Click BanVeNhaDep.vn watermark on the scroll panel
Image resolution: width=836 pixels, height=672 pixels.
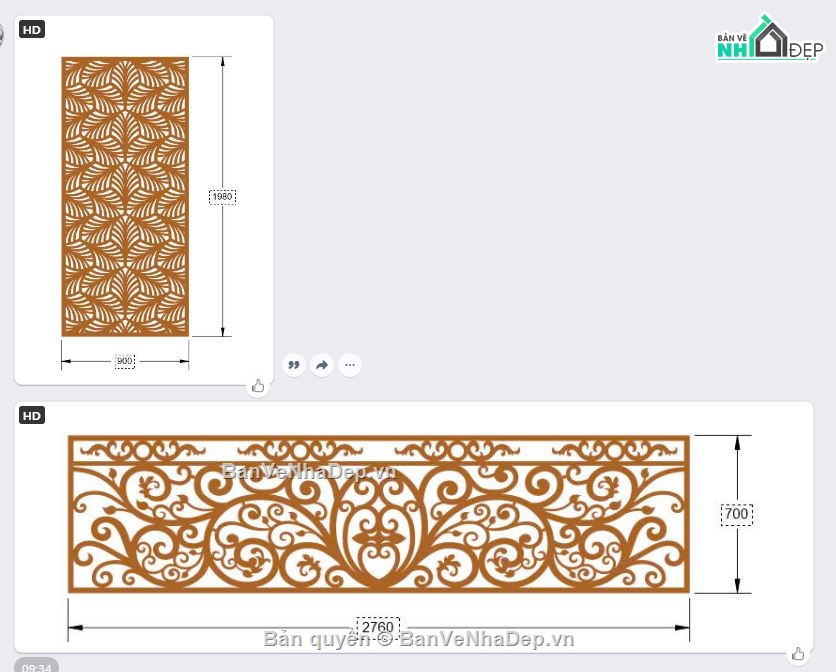pyautogui.click(x=310, y=472)
